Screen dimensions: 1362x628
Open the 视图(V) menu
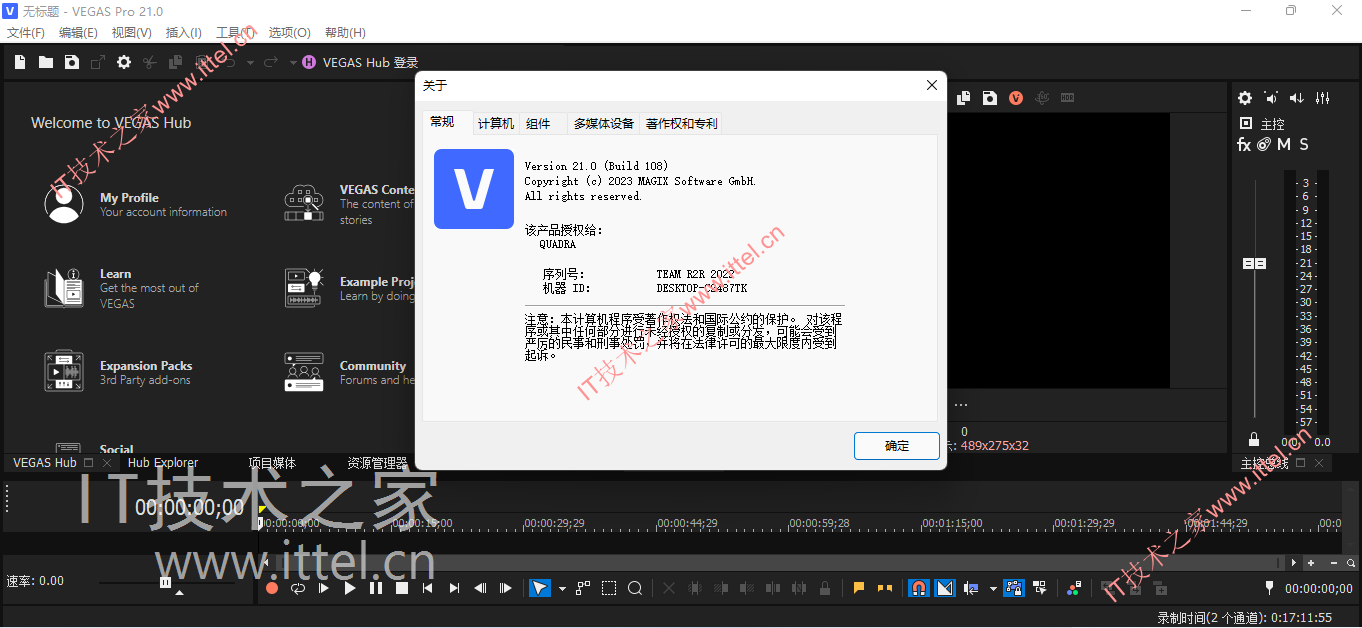(132, 33)
